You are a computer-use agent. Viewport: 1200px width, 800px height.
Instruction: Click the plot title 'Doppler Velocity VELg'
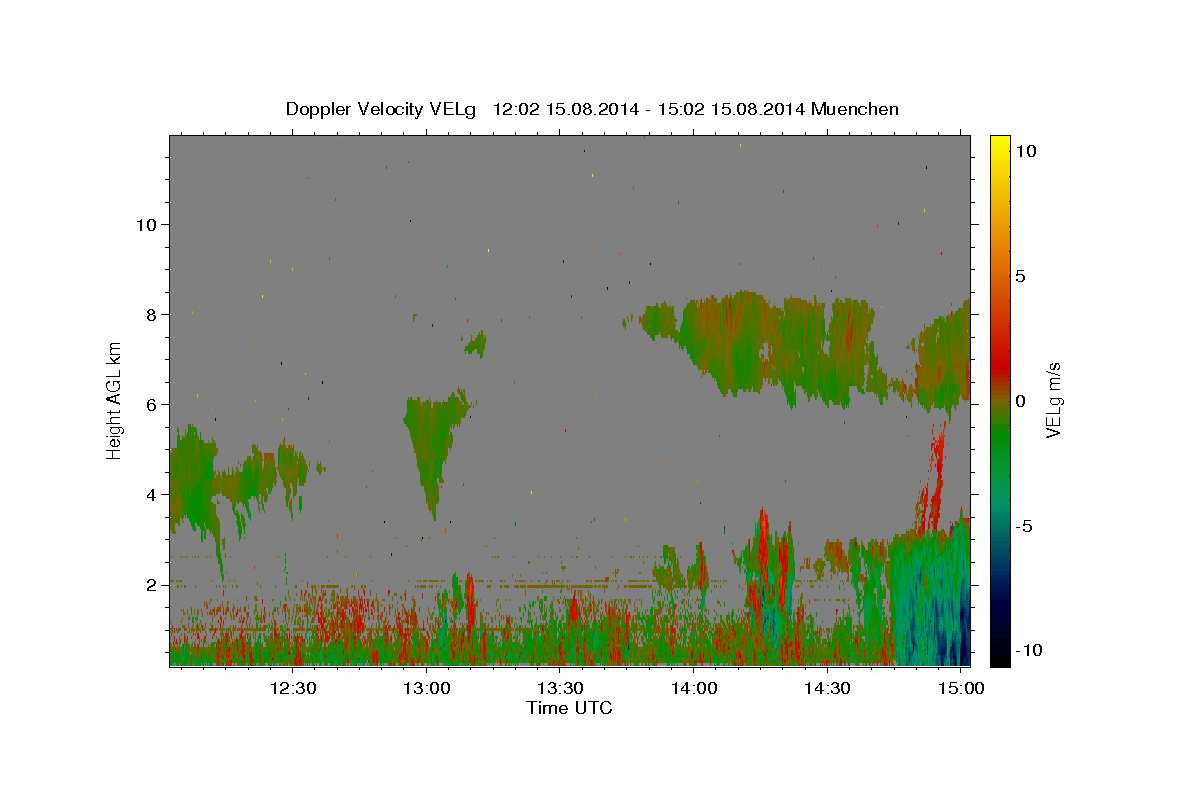click(381, 109)
